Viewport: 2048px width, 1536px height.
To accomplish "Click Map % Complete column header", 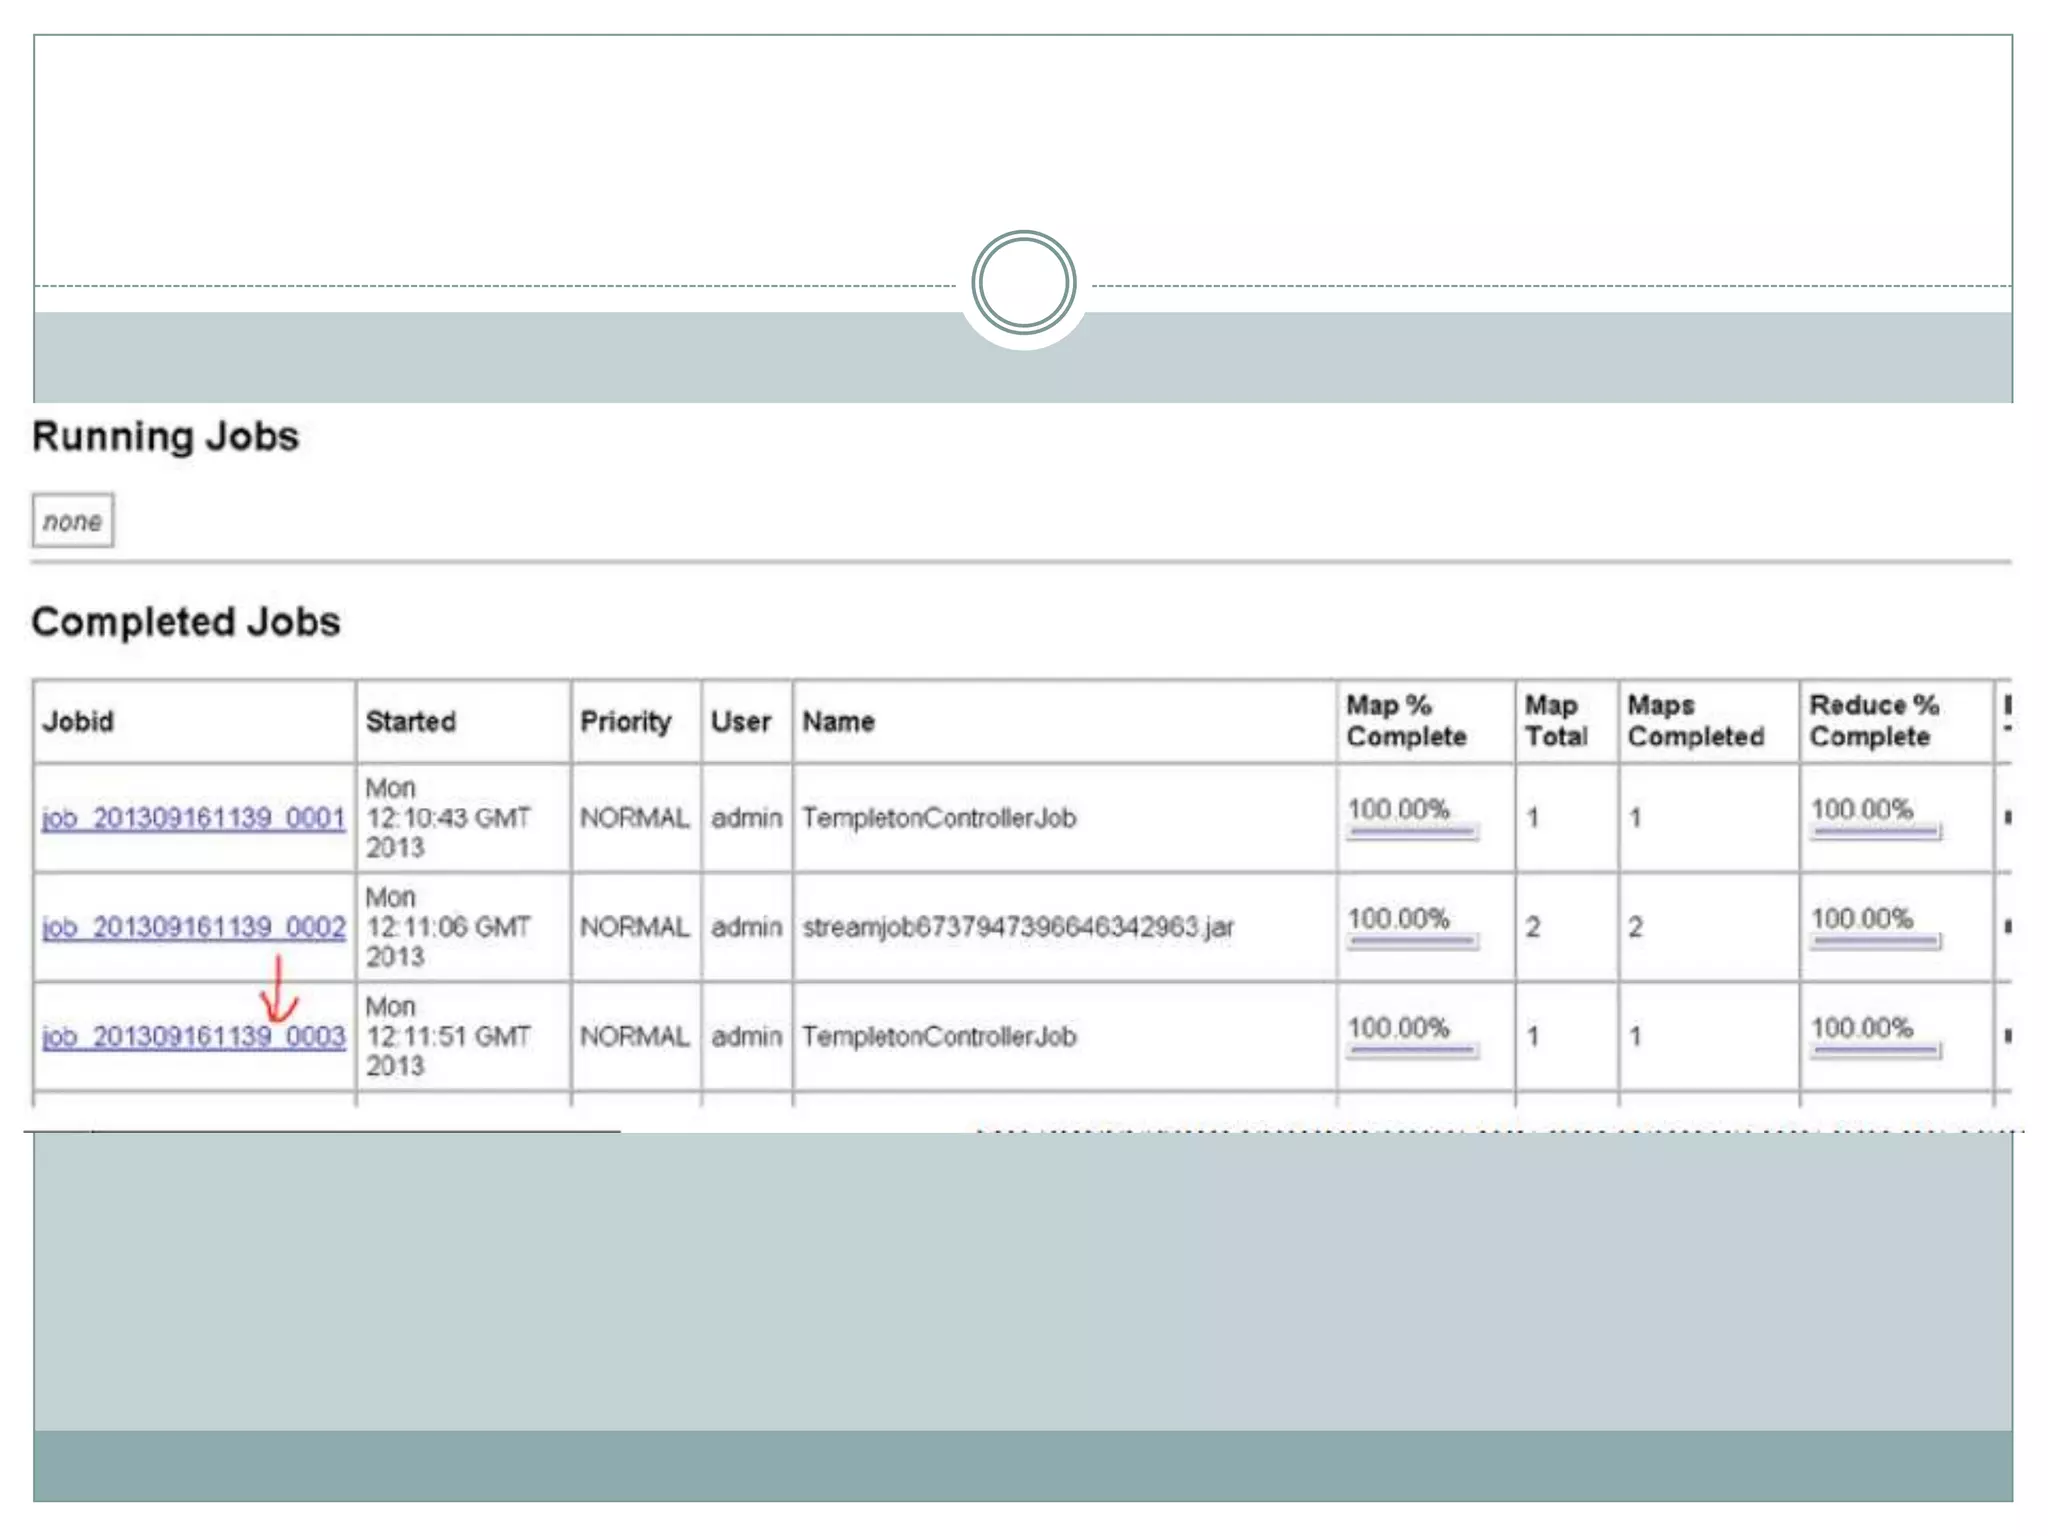I will pyautogui.click(x=1405, y=721).
